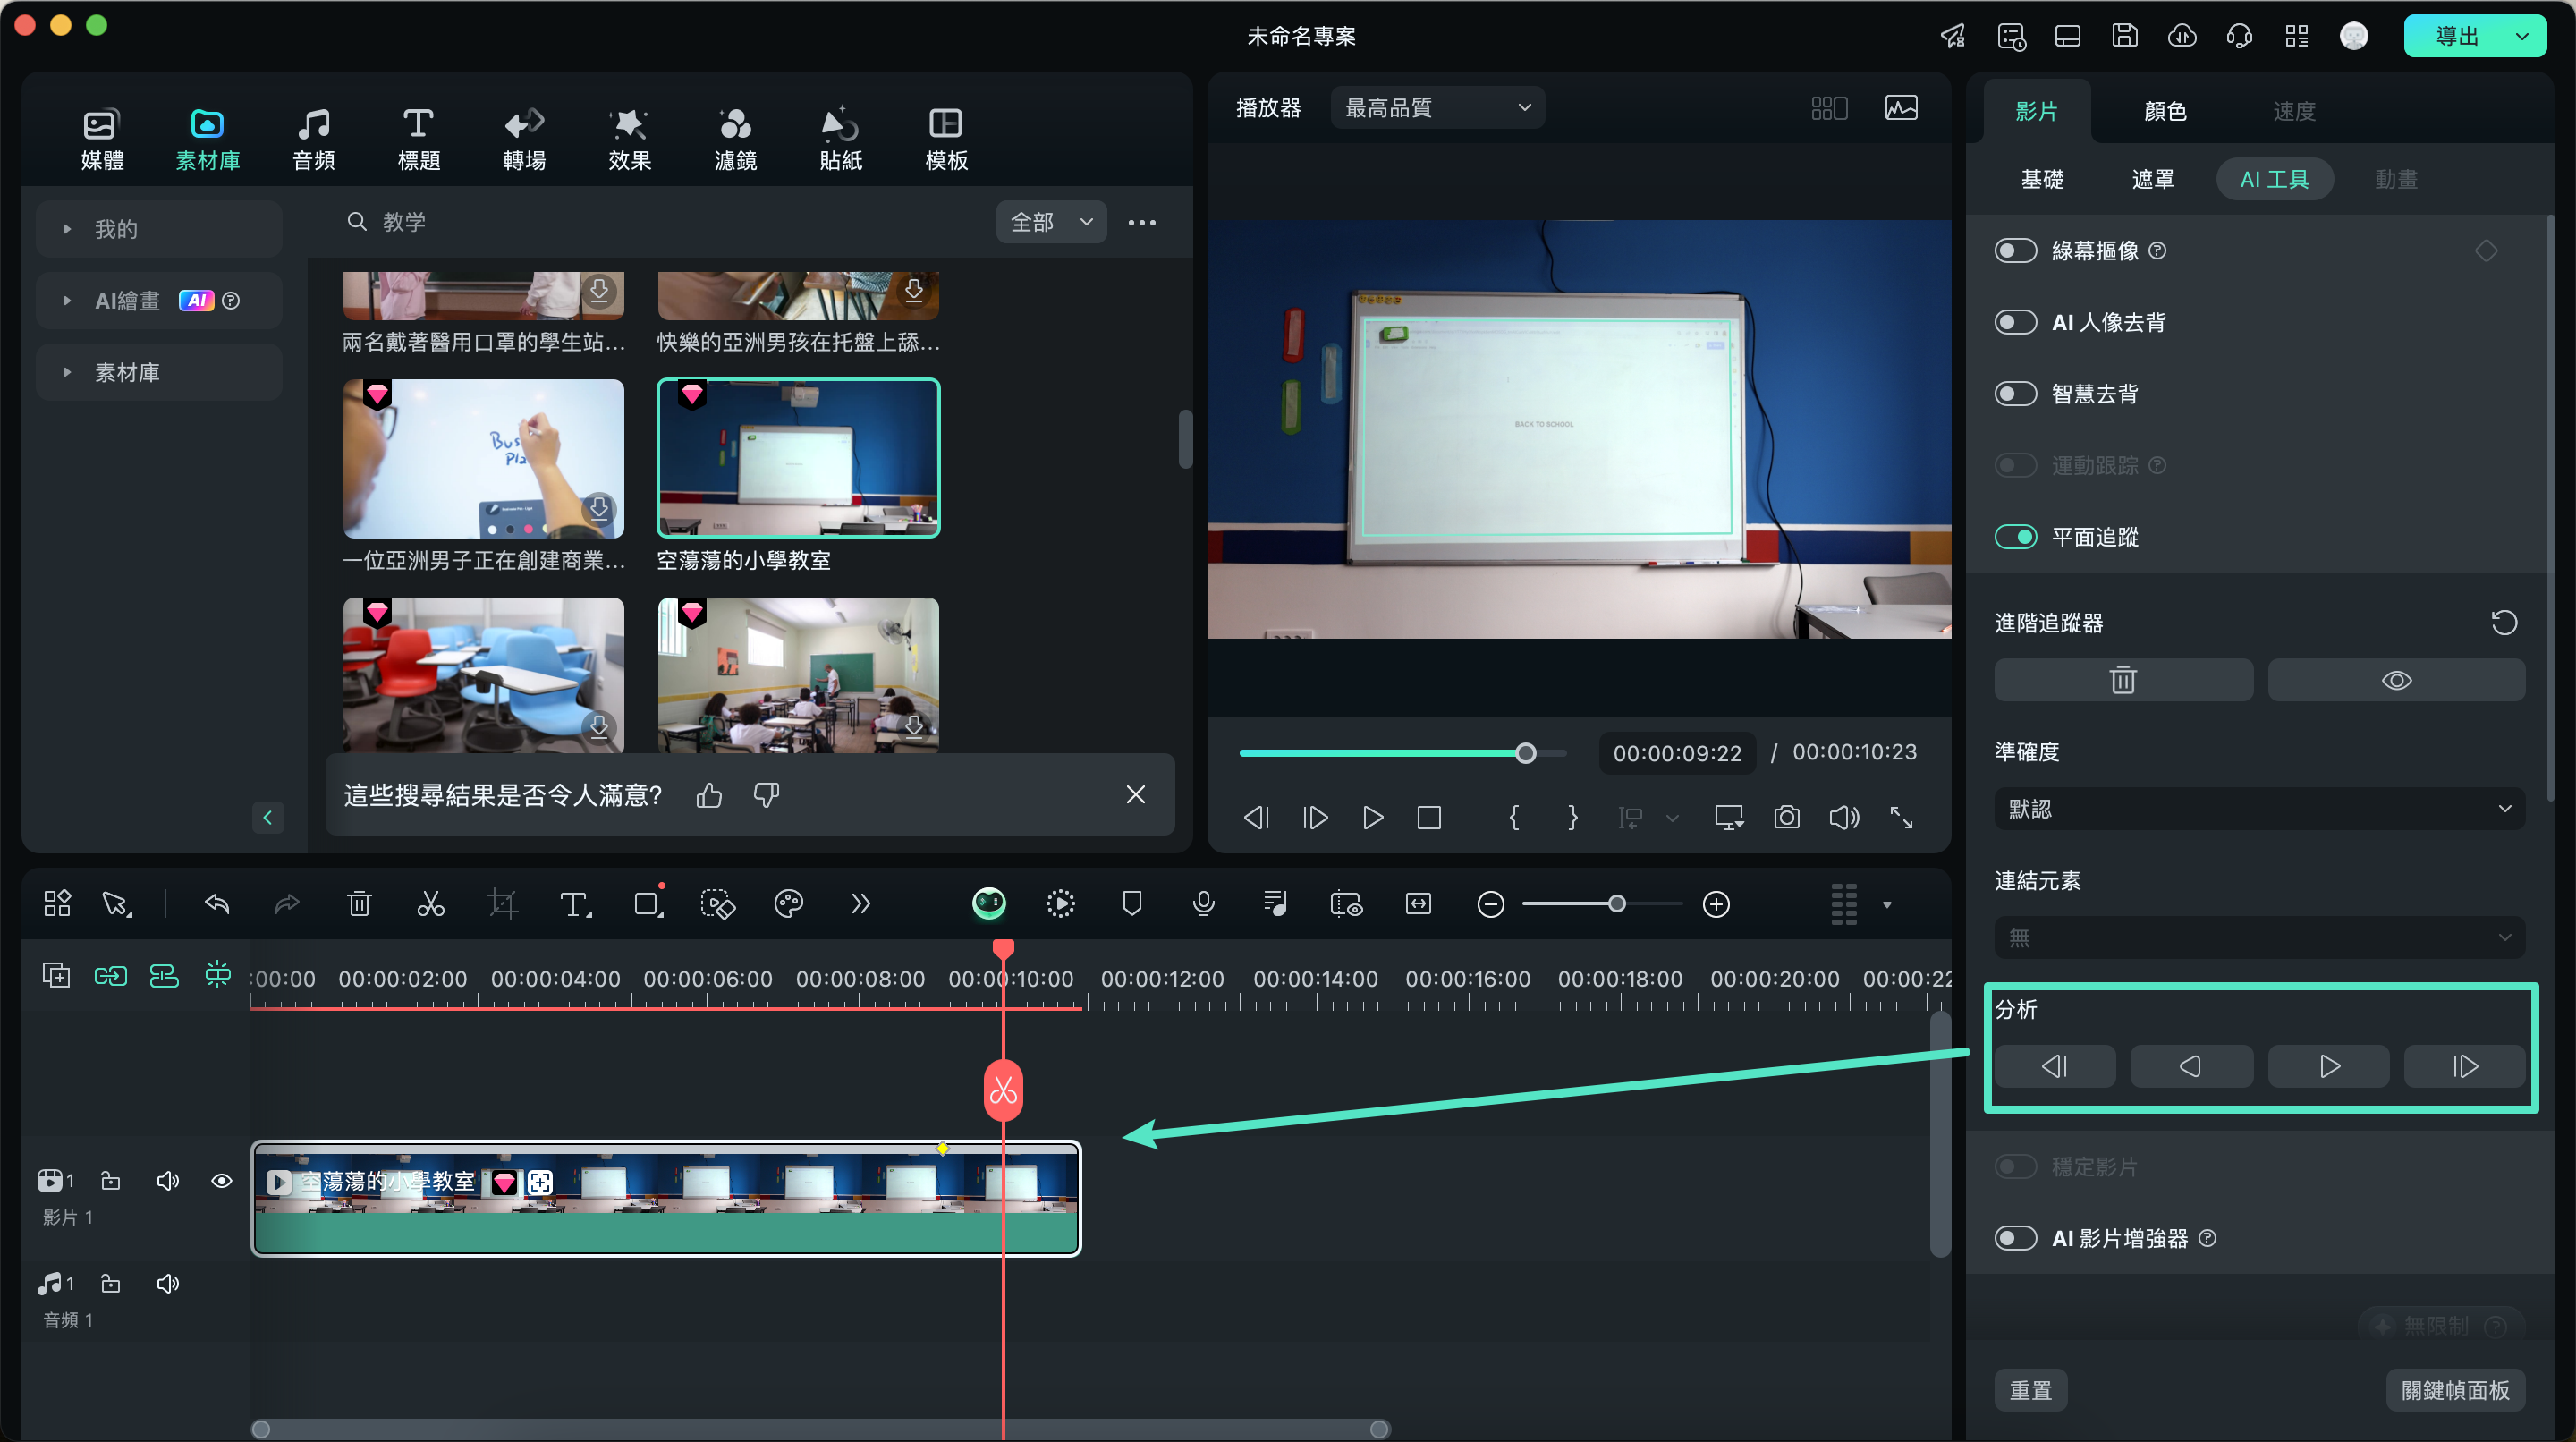Click the scissors/cut tool icon
Viewport: 2576px width, 1442px height.
coord(430,904)
